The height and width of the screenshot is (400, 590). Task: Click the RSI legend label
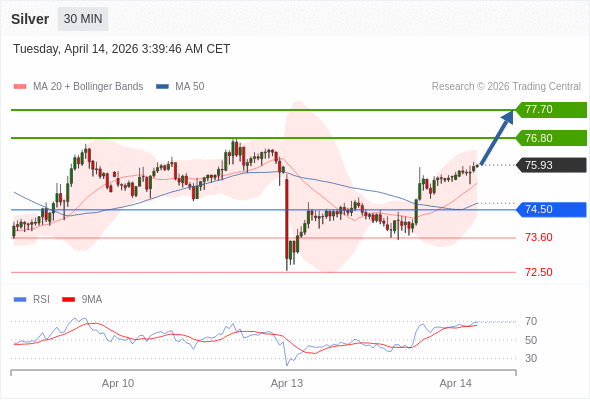tap(41, 300)
